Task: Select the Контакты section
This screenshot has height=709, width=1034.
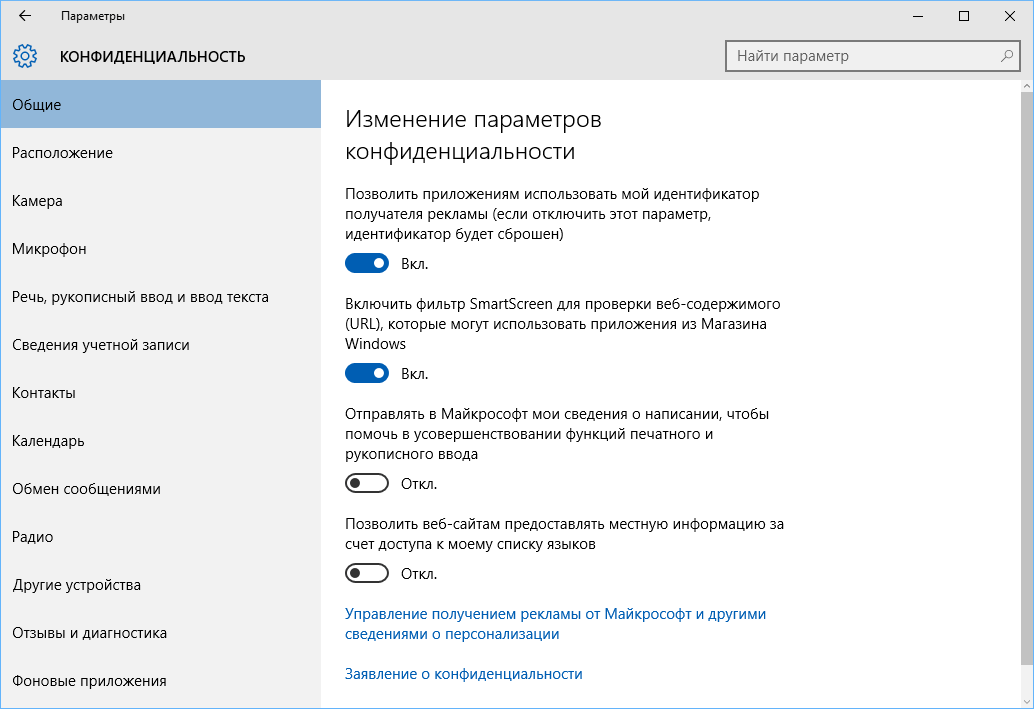Action: (x=46, y=392)
